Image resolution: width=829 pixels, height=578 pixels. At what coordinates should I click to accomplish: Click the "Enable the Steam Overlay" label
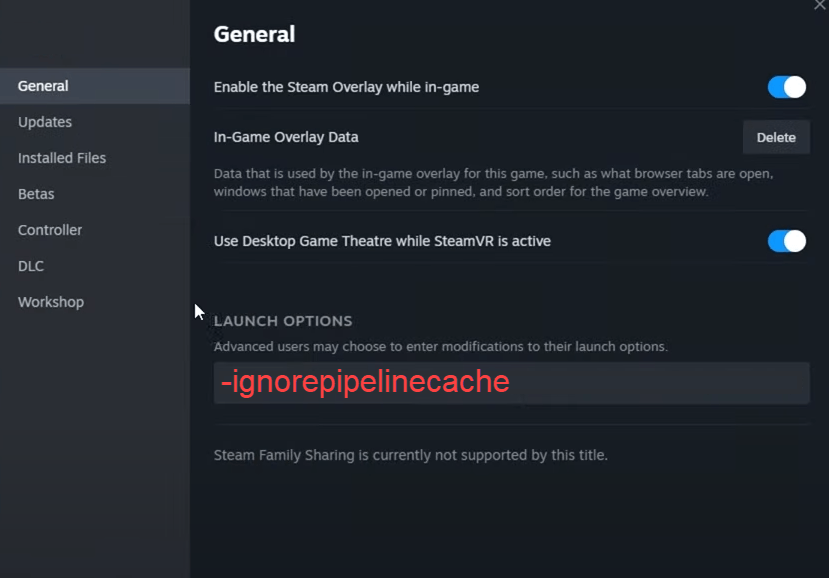(346, 87)
